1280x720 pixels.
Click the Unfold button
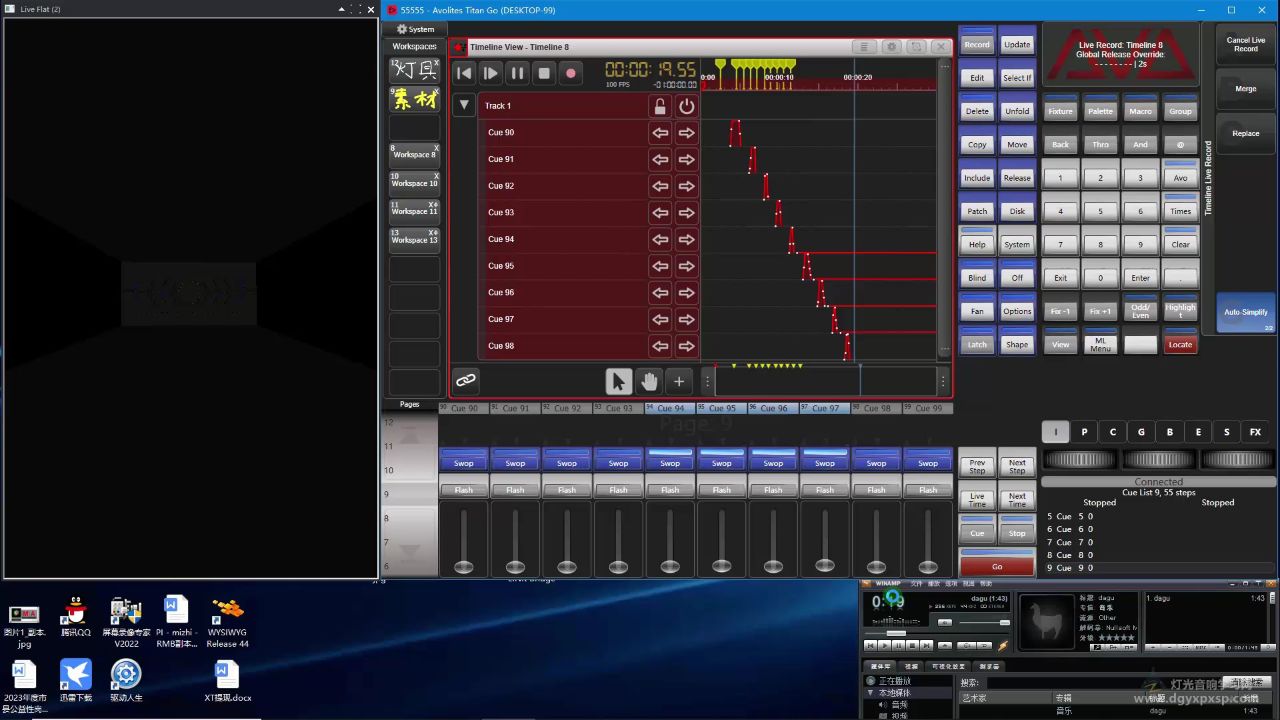click(x=1017, y=111)
